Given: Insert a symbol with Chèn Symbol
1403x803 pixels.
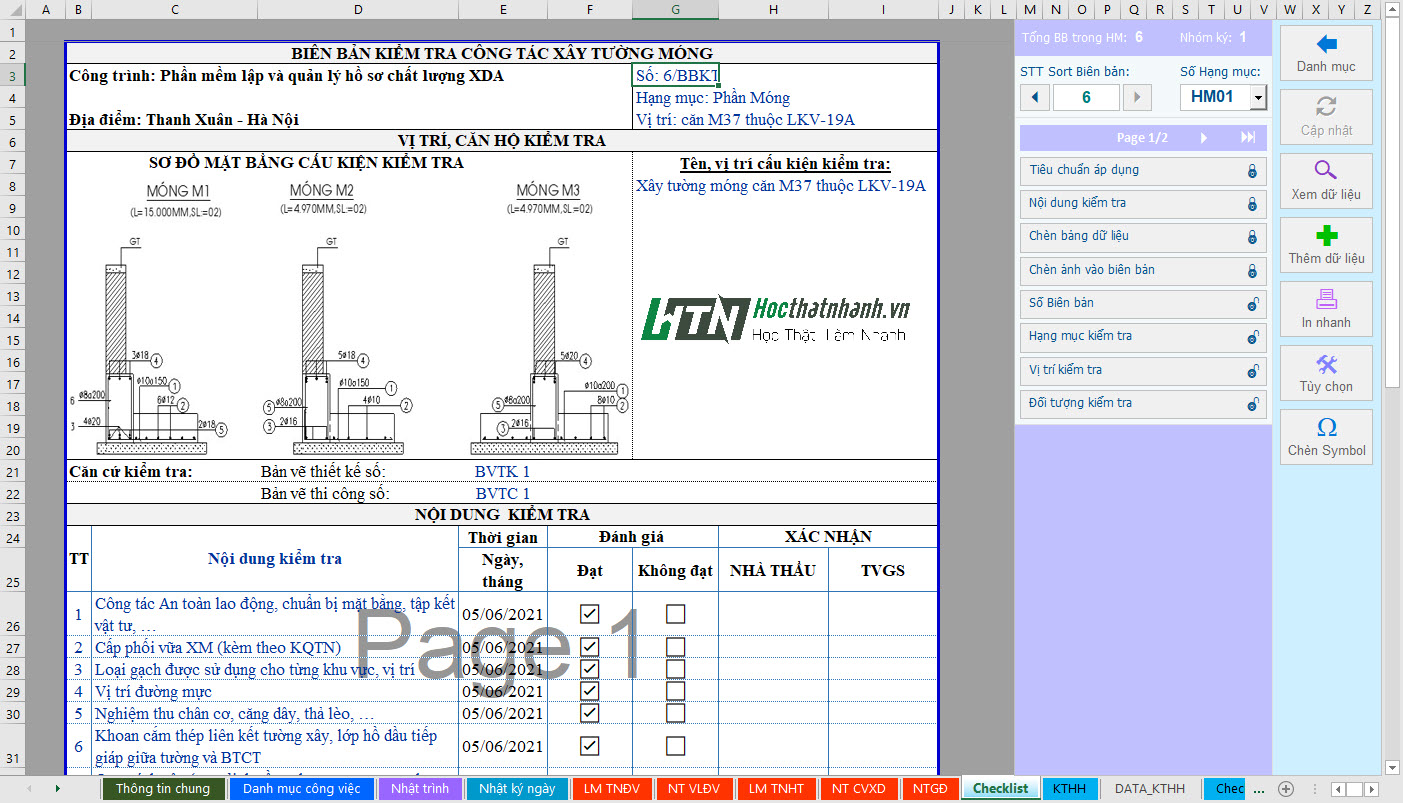Looking at the screenshot, I should tap(1326, 437).
